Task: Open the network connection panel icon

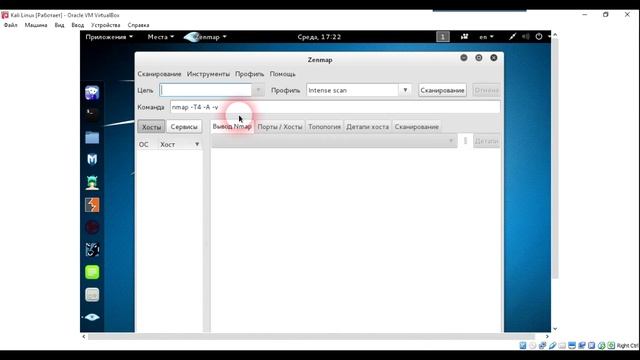Action: 512,37
